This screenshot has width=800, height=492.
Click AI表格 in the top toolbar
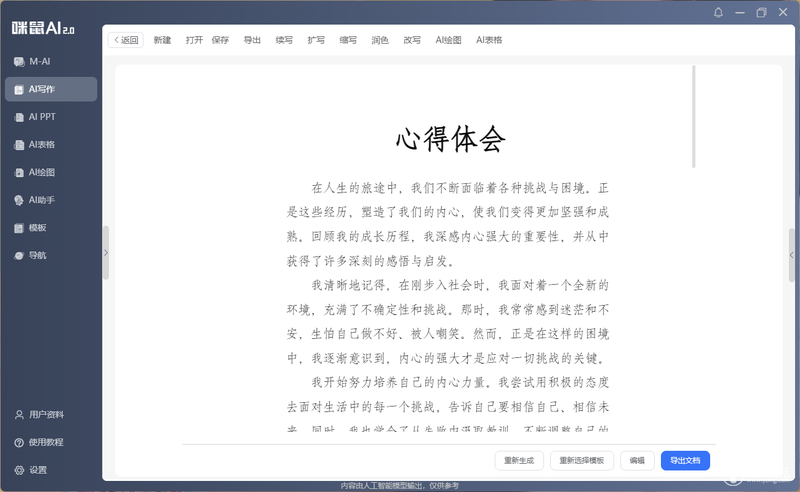pos(489,40)
